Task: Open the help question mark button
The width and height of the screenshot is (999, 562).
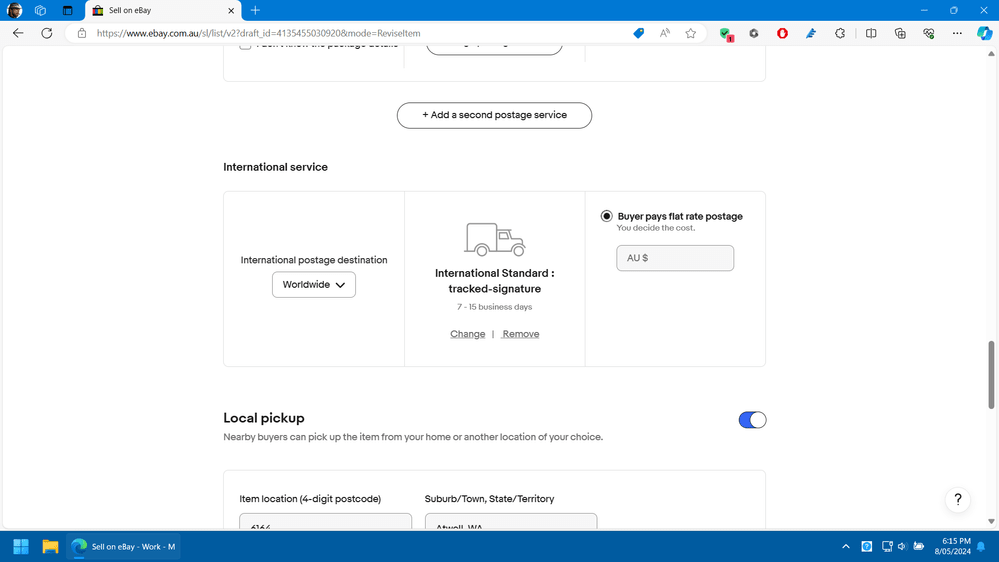Action: click(x=958, y=500)
